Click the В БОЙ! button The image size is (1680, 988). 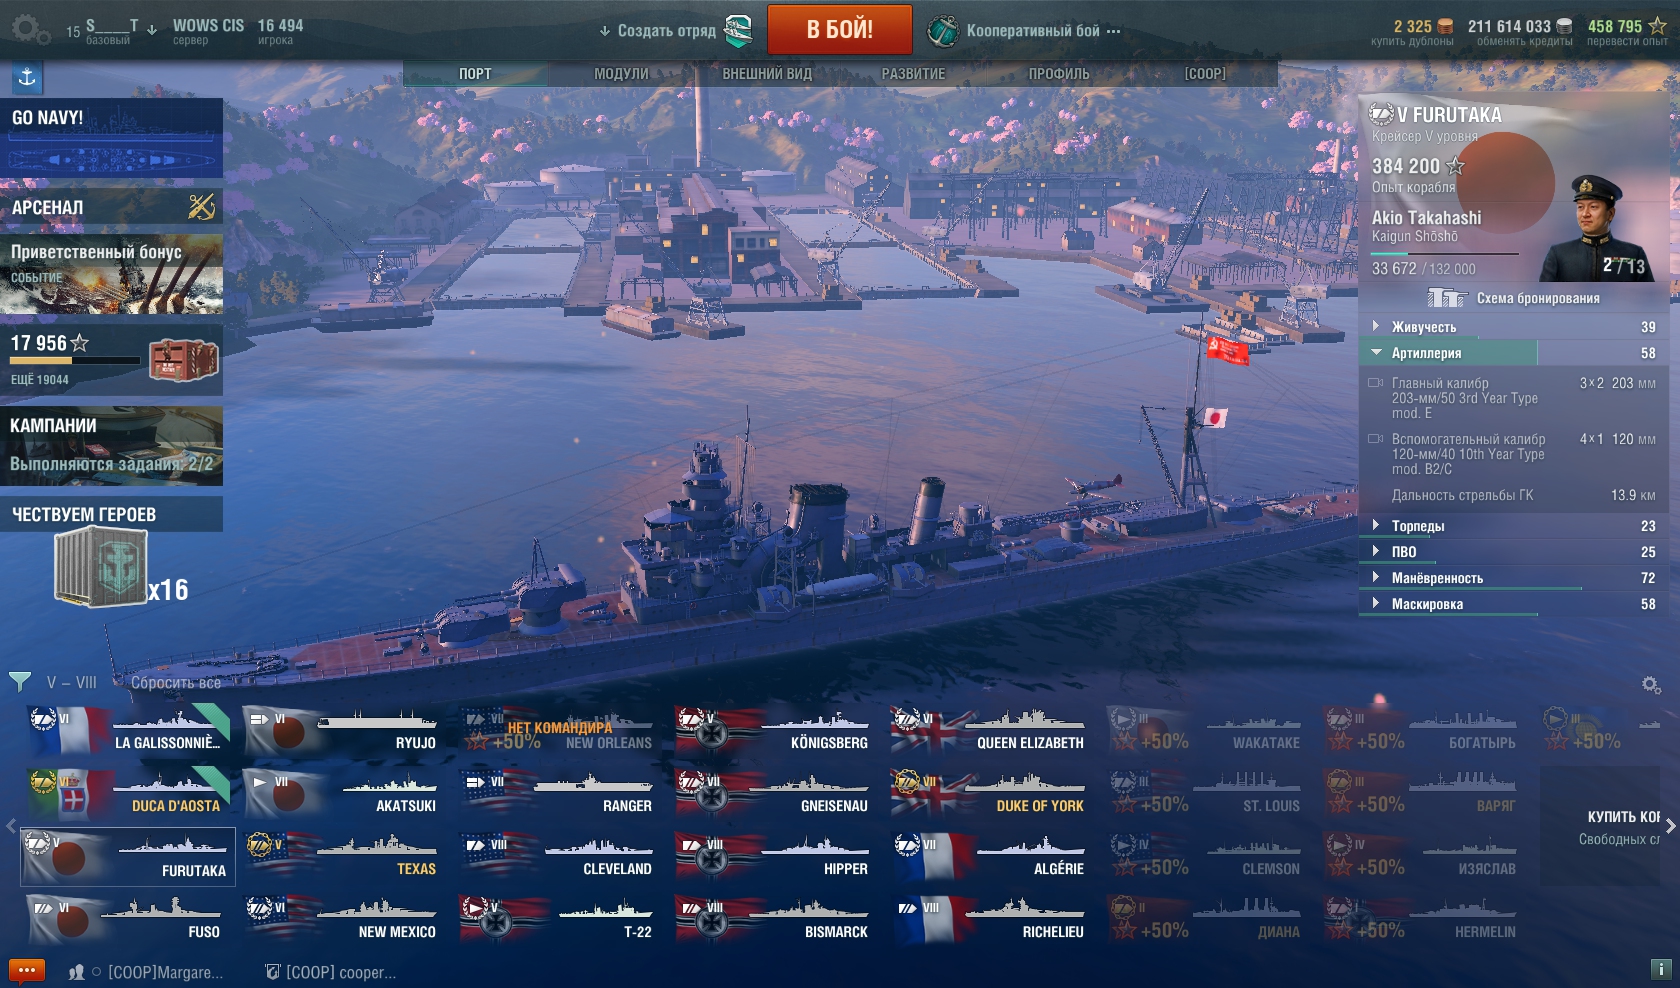(840, 29)
